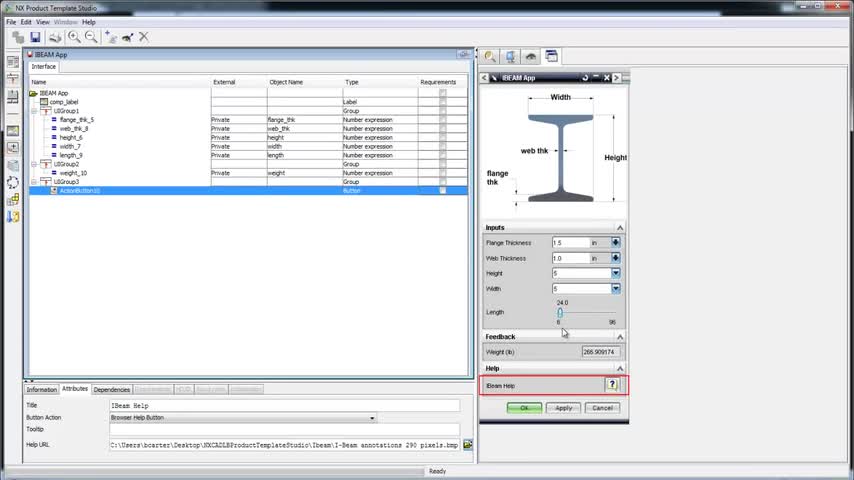Open the Button Action dropdown

pyautogui.click(x=372, y=418)
